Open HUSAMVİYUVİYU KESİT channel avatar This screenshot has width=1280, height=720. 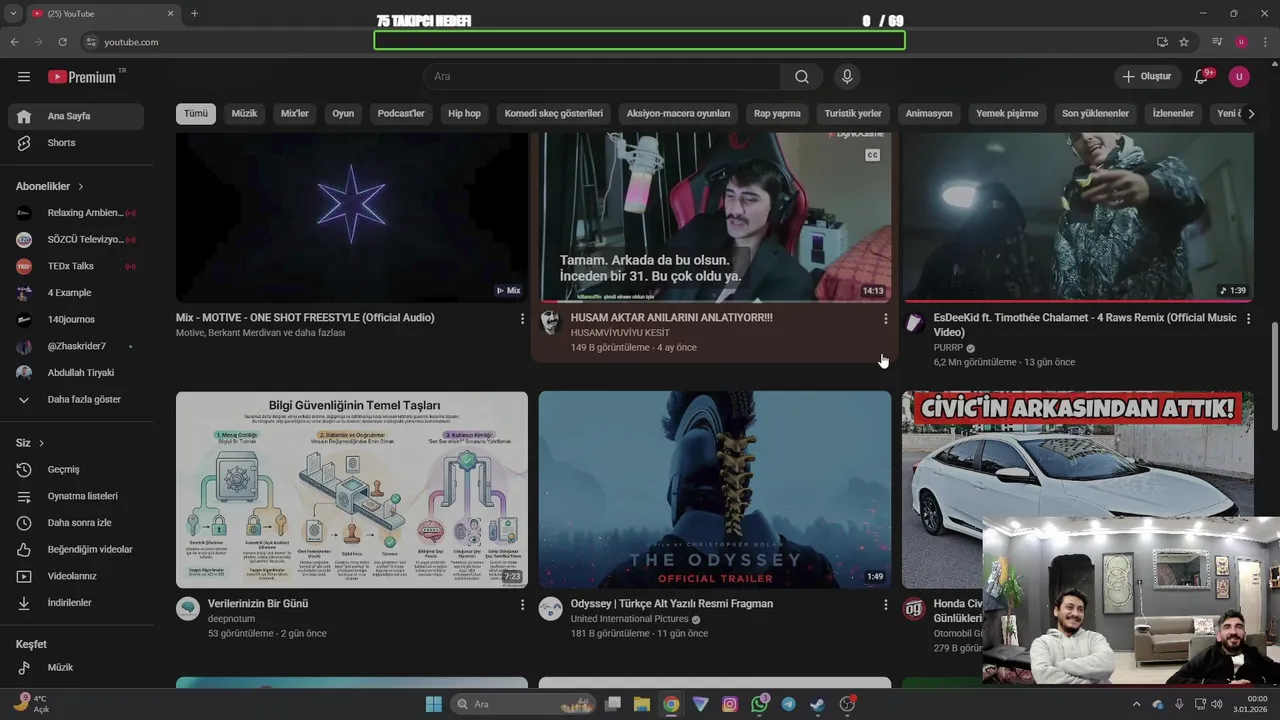[550, 322]
